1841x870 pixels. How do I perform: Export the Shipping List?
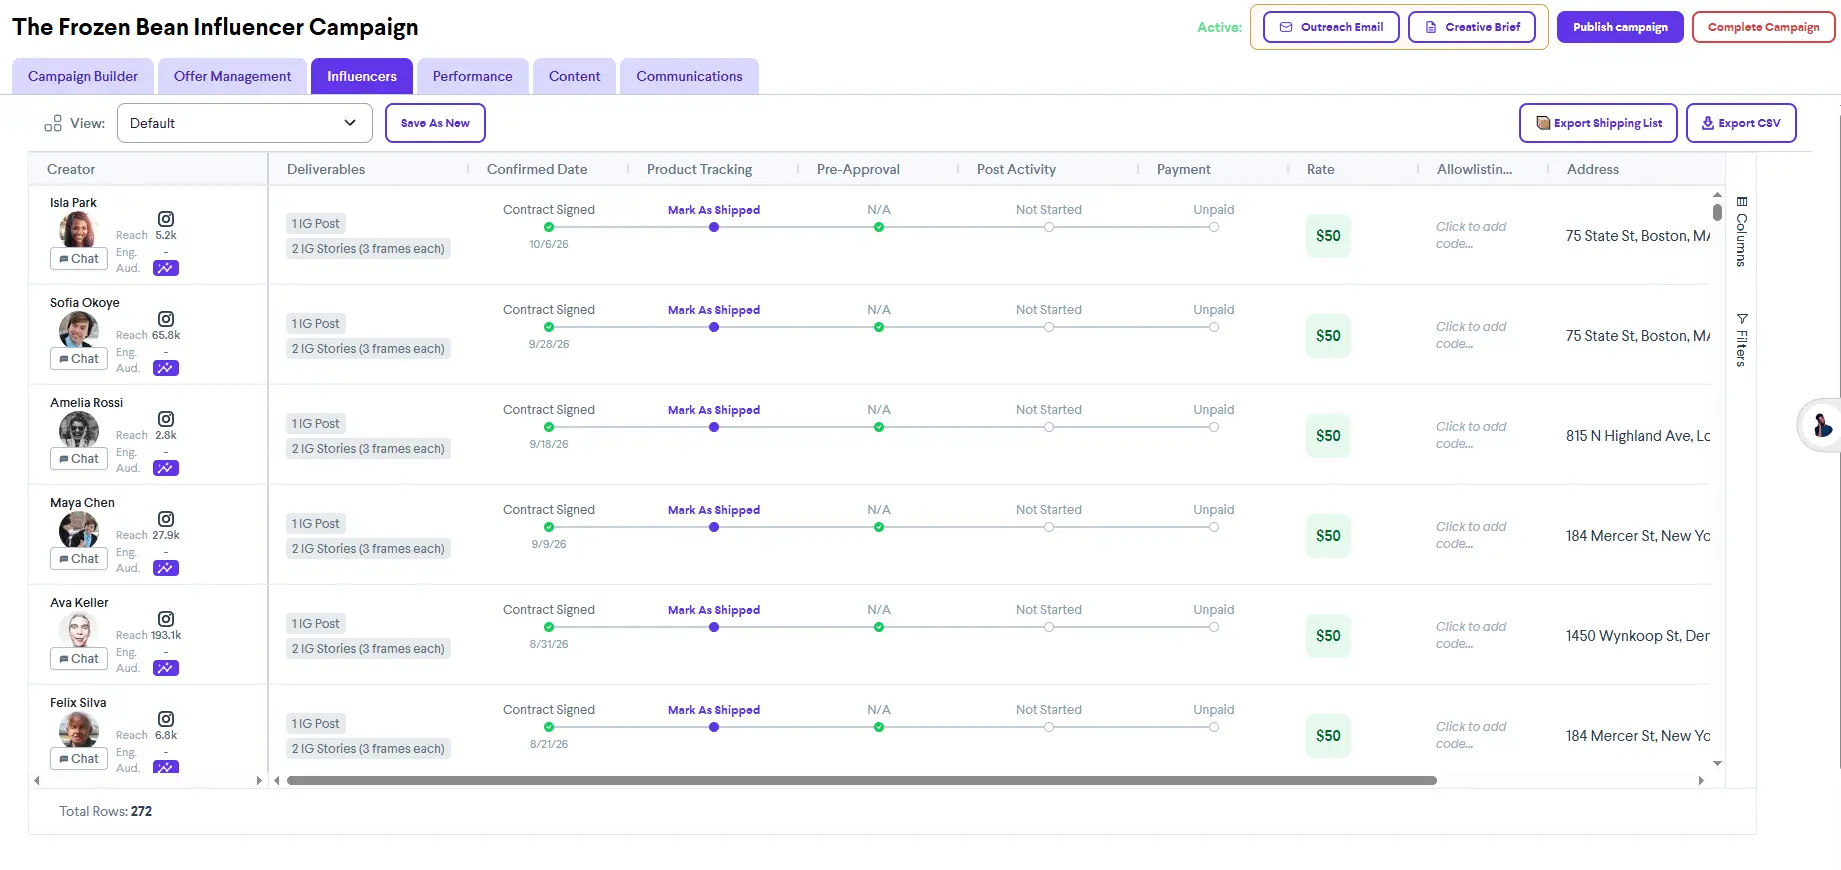(x=1598, y=123)
